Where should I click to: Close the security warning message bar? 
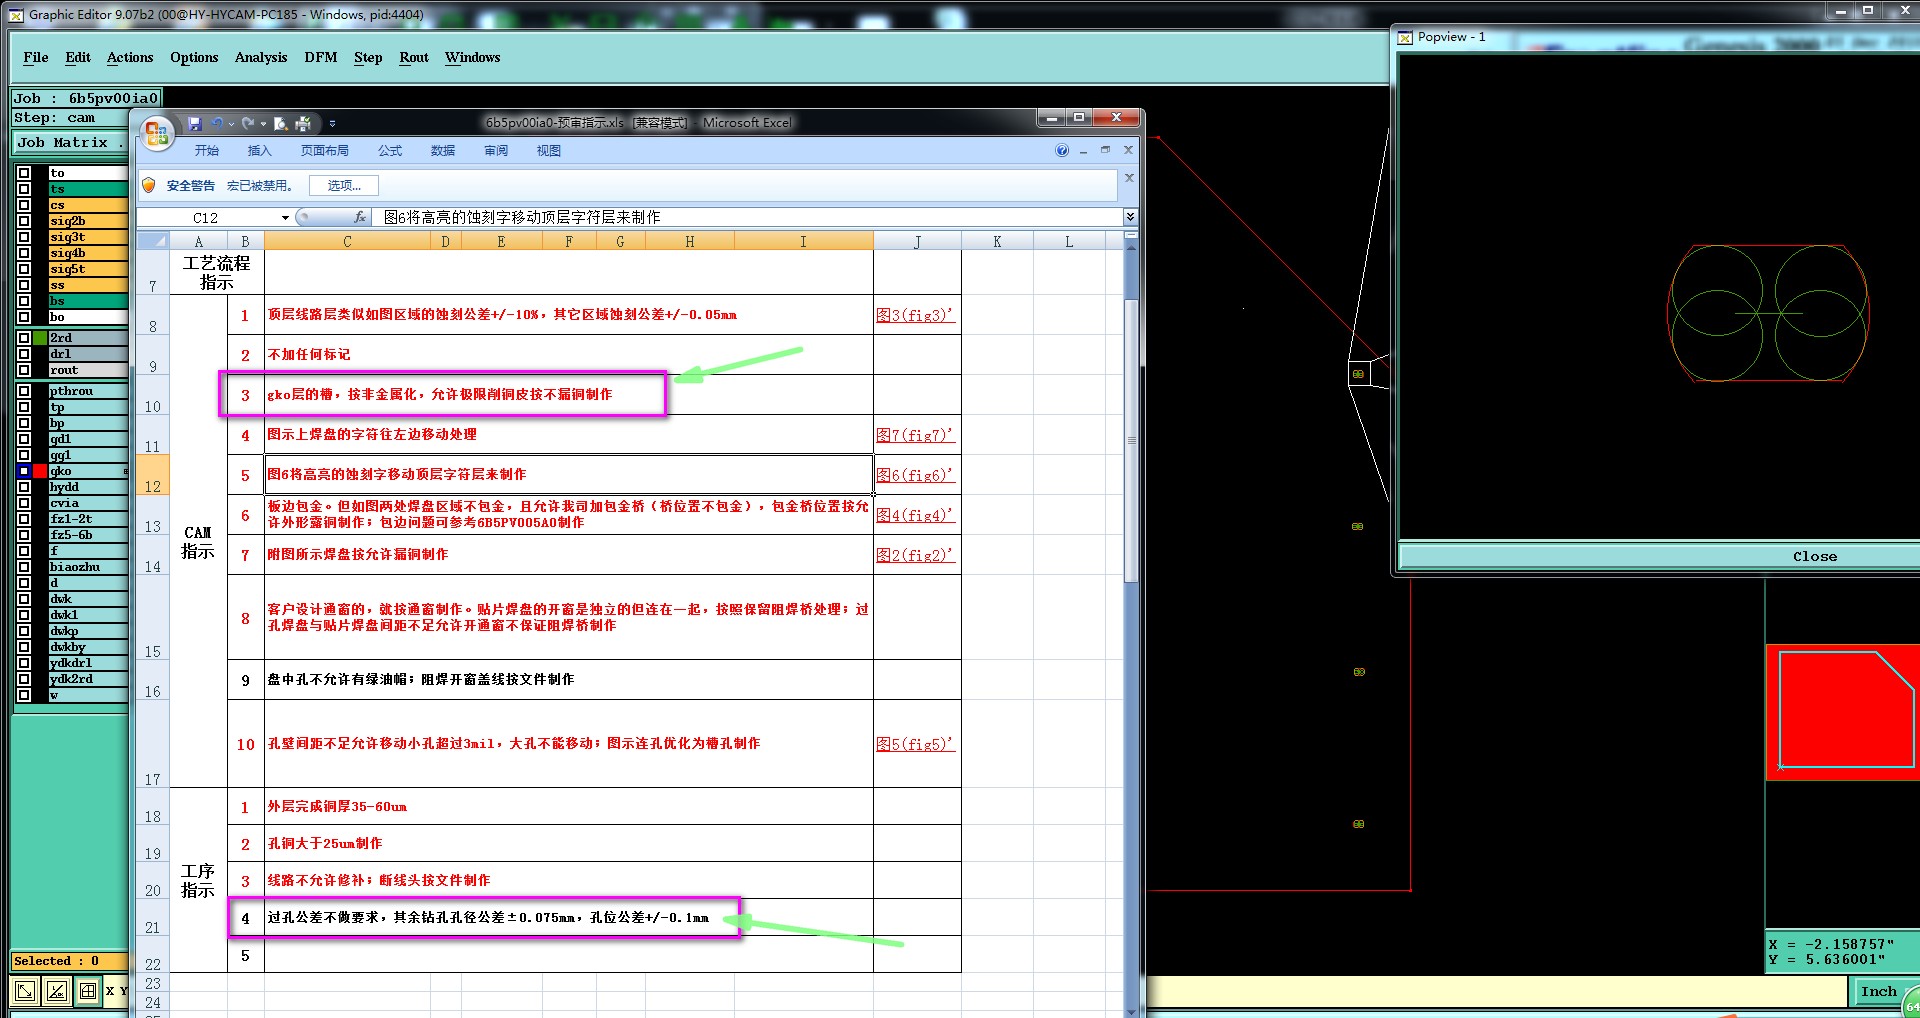1129,178
